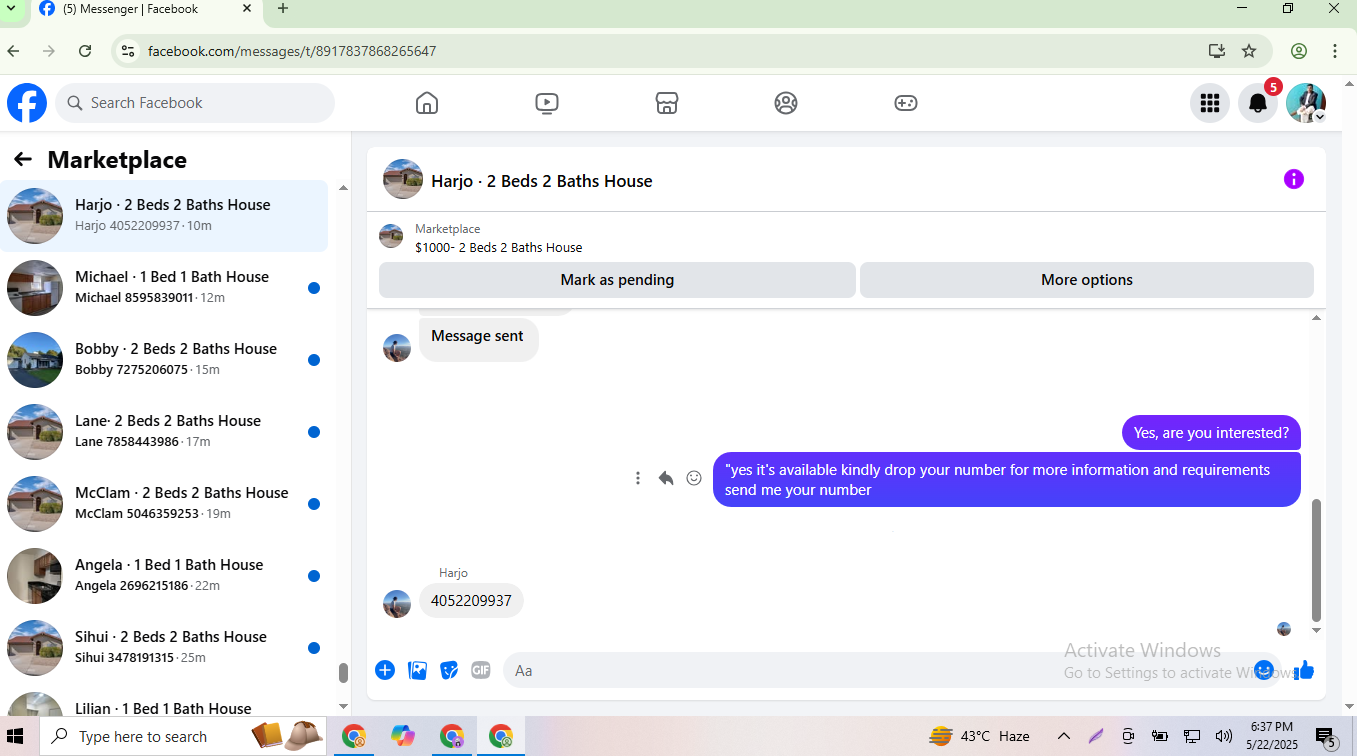Viewport: 1357px width, 756px height.
Task: Select the Messenger | Facebook browser tab
Action: tap(145, 9)
